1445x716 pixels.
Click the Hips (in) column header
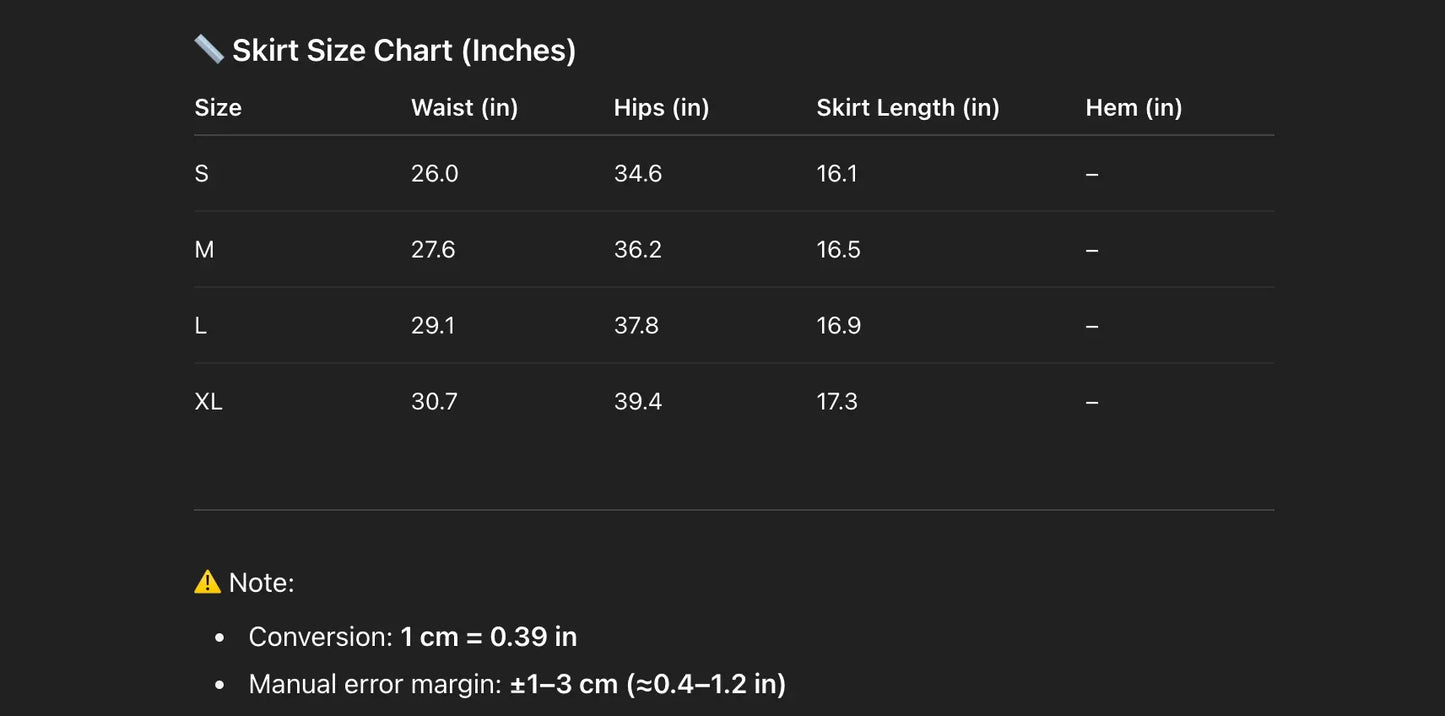click(661, 108)
